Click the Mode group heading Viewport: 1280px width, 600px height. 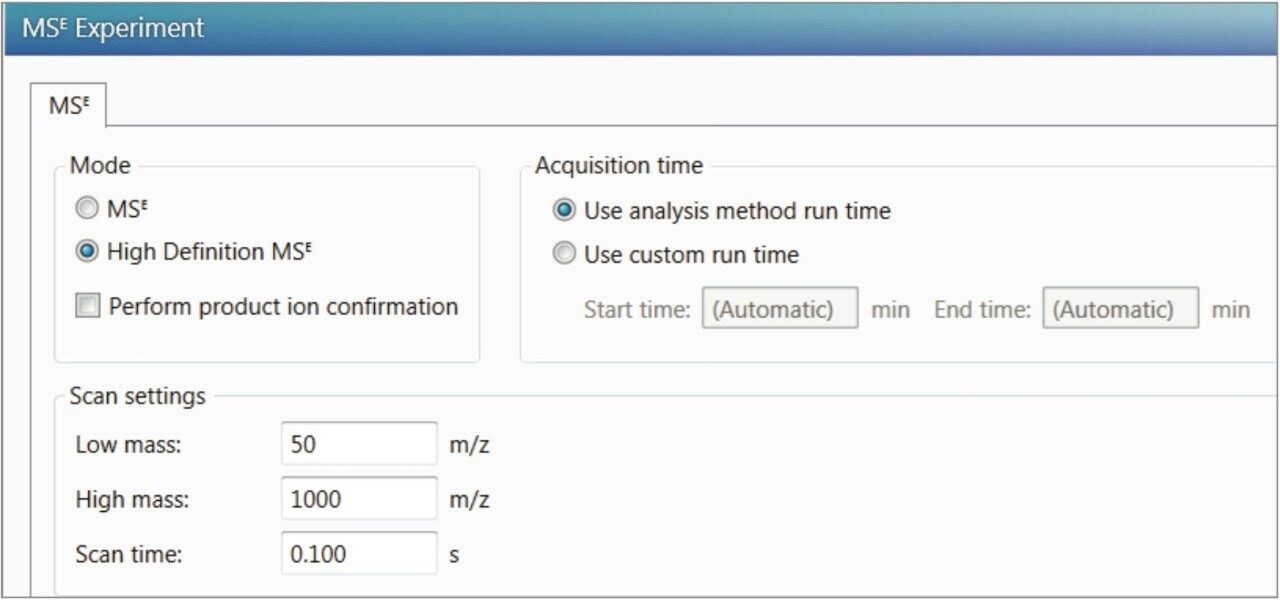[x=100, y=165]
